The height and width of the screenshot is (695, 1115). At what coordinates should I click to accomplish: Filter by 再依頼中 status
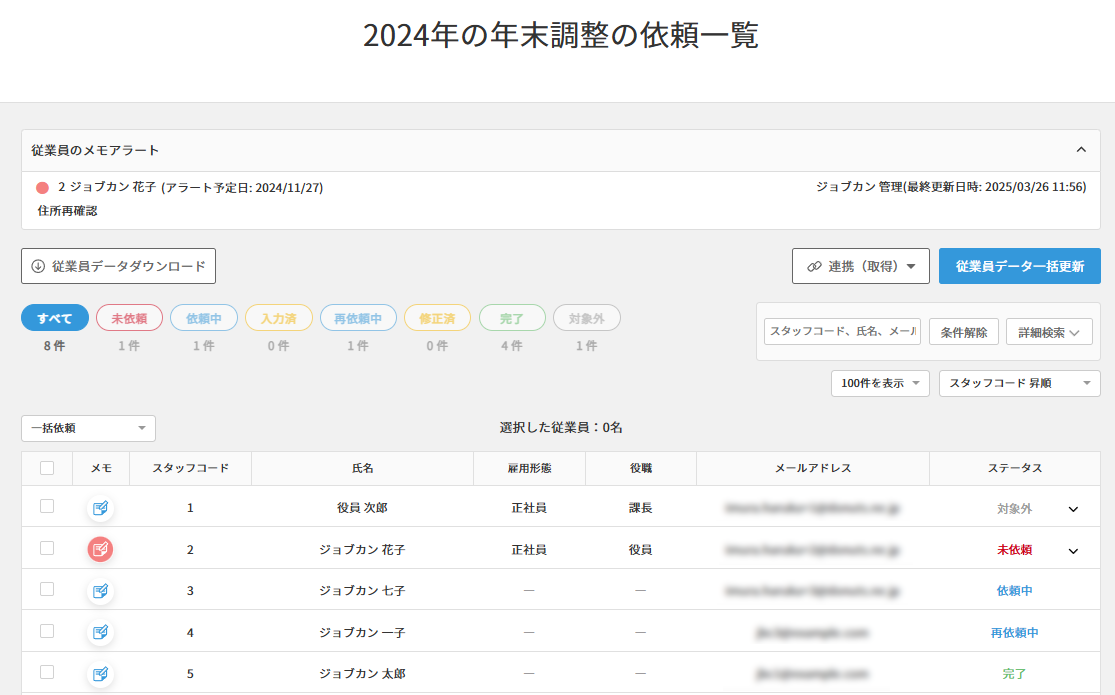pos(358,318)
